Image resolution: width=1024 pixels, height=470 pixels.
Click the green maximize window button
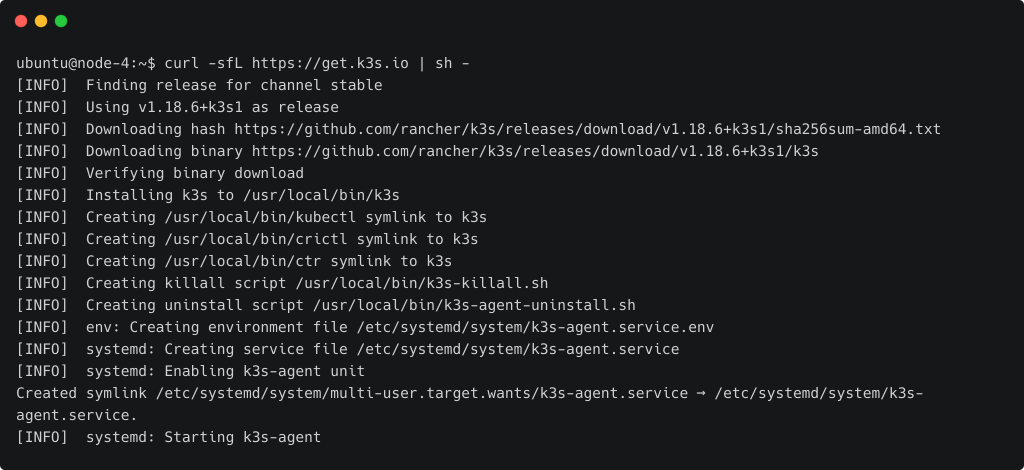61,21
